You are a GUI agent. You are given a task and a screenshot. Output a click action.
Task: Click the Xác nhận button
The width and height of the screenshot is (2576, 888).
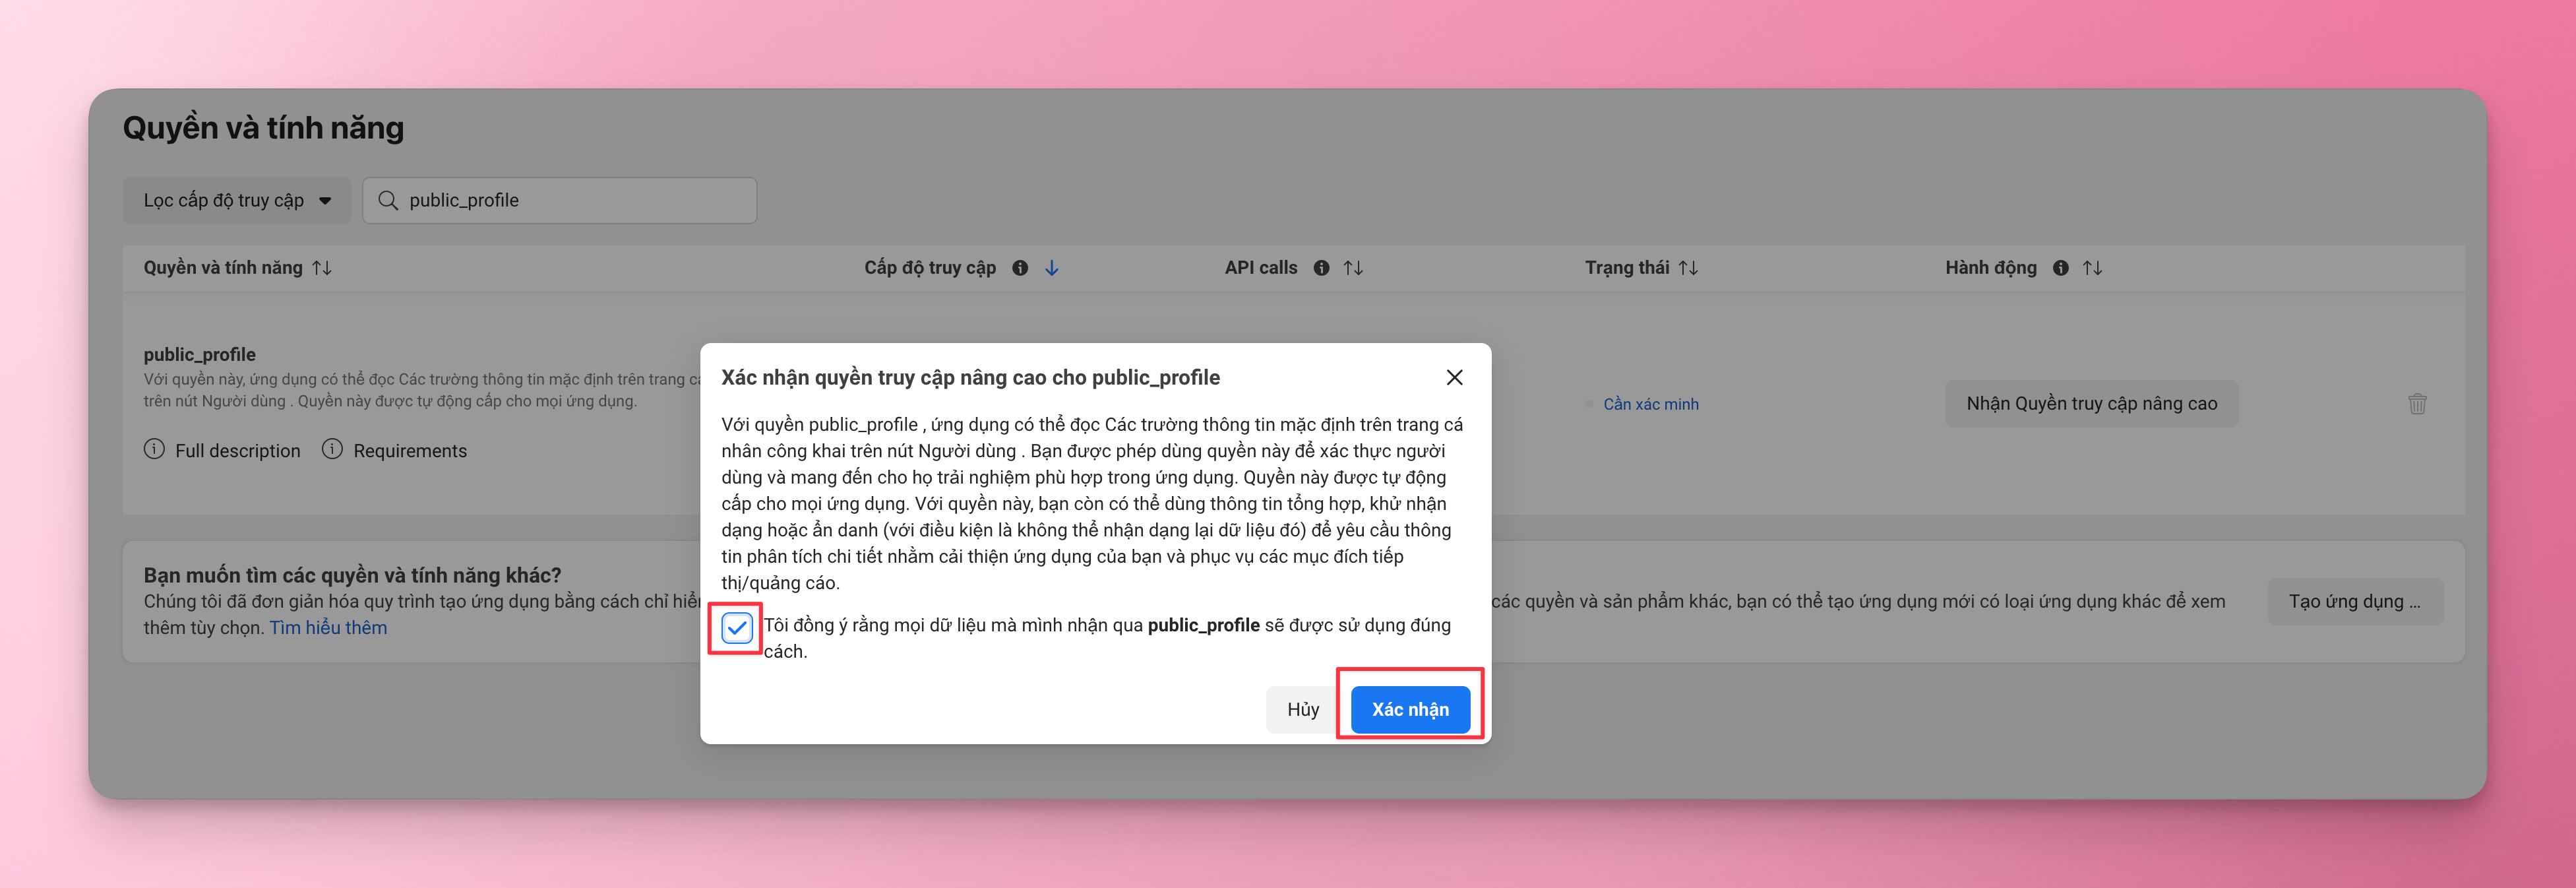(1409, 709)
